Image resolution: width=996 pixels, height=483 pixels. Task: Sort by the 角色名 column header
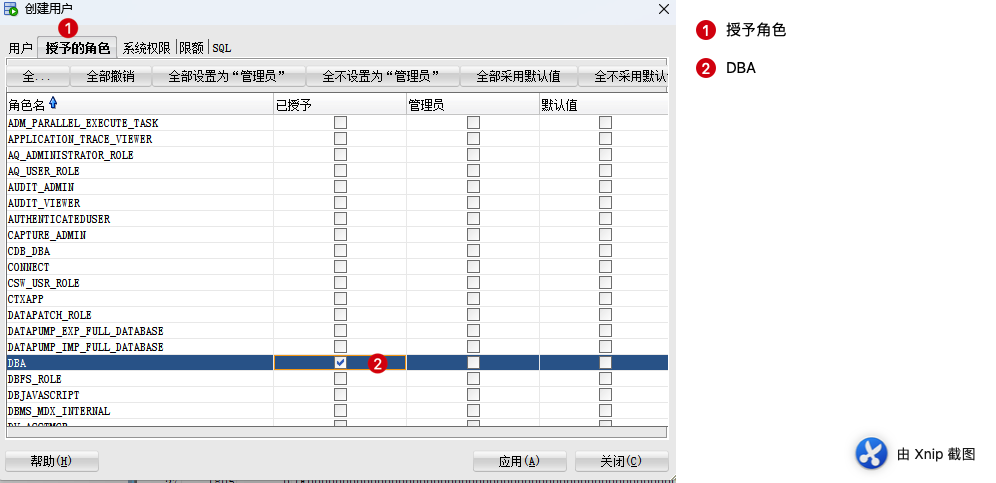coord(140,105)
